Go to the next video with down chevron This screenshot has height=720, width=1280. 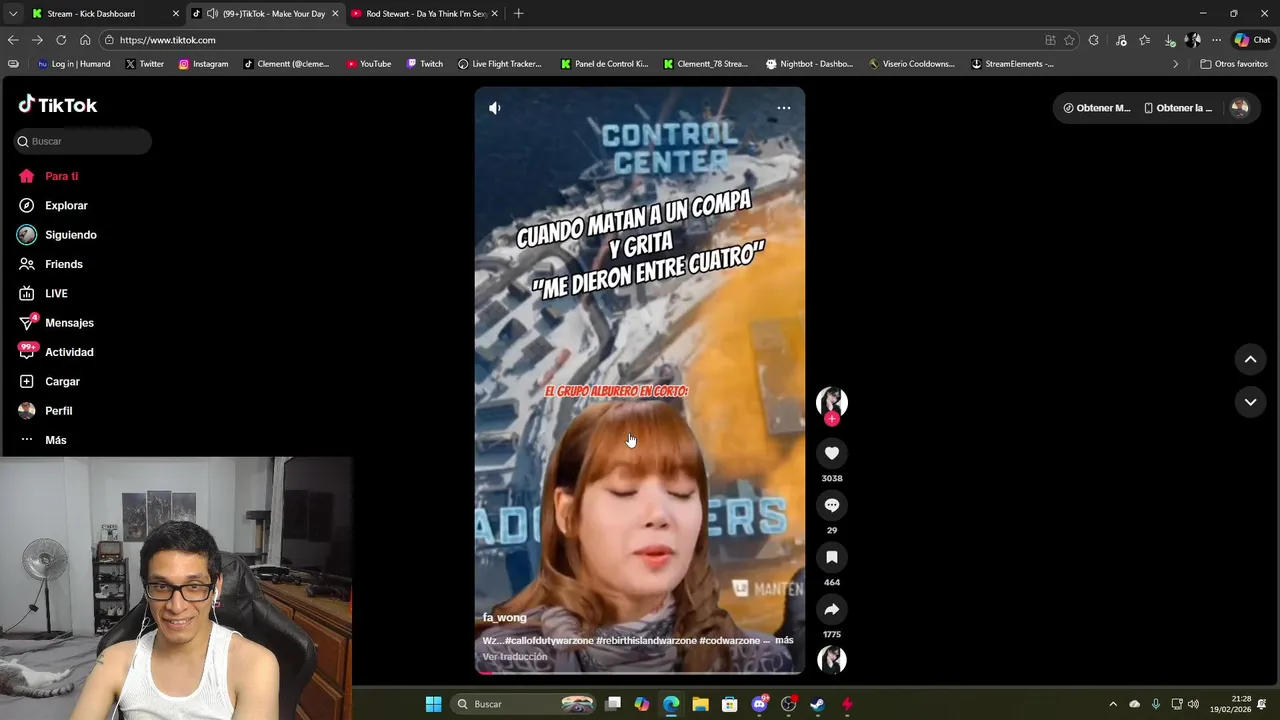pyautogui.click(x=1250, y=402)
